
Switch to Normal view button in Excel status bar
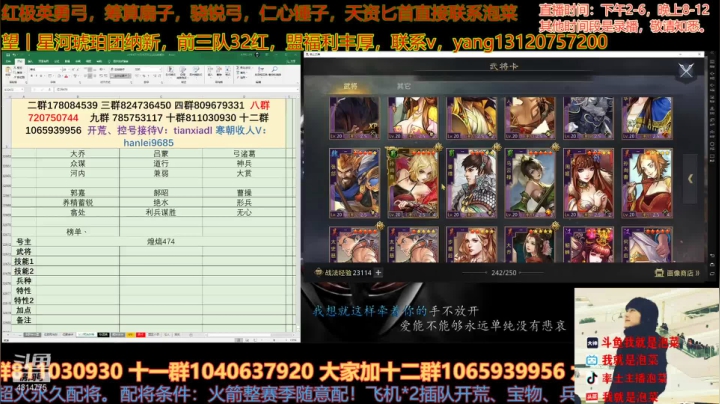coord(239,340)
